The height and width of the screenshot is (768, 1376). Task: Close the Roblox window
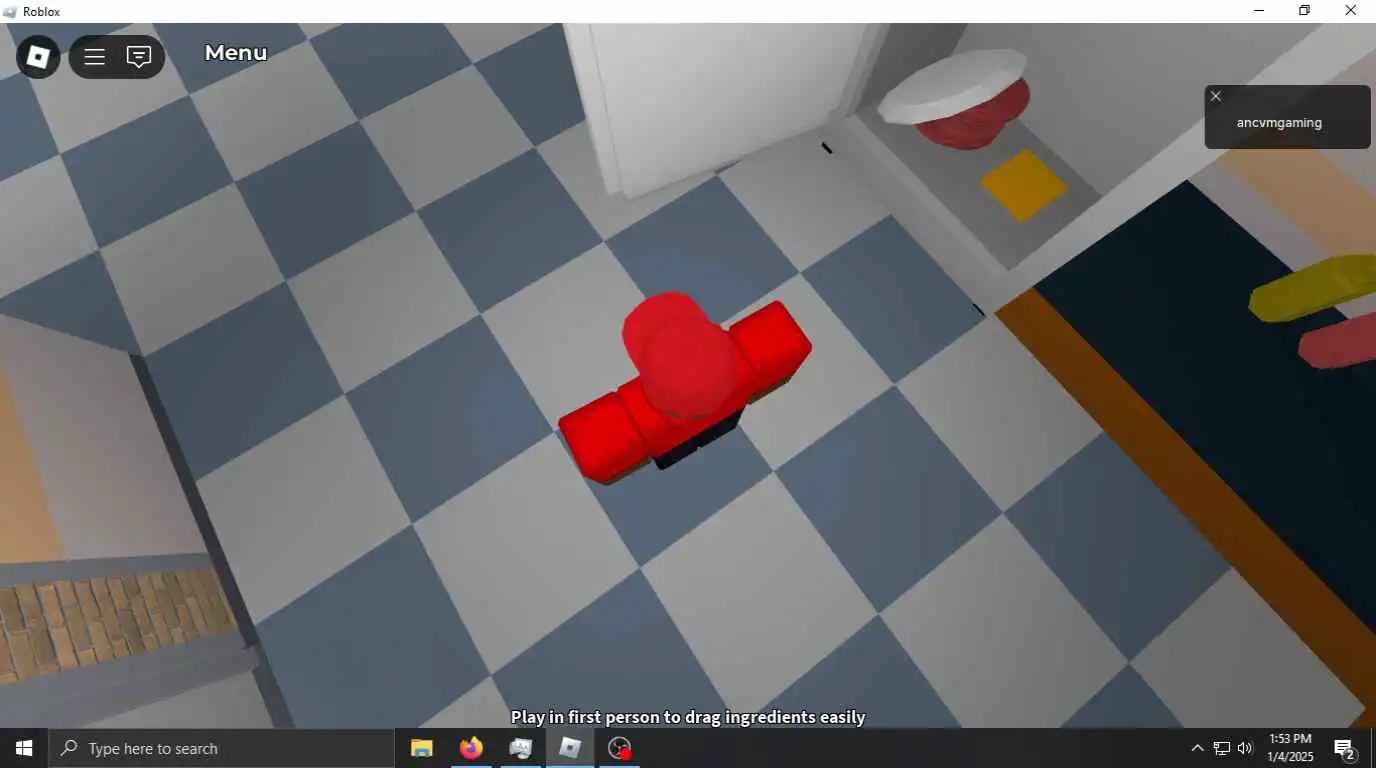(1350, 11)
